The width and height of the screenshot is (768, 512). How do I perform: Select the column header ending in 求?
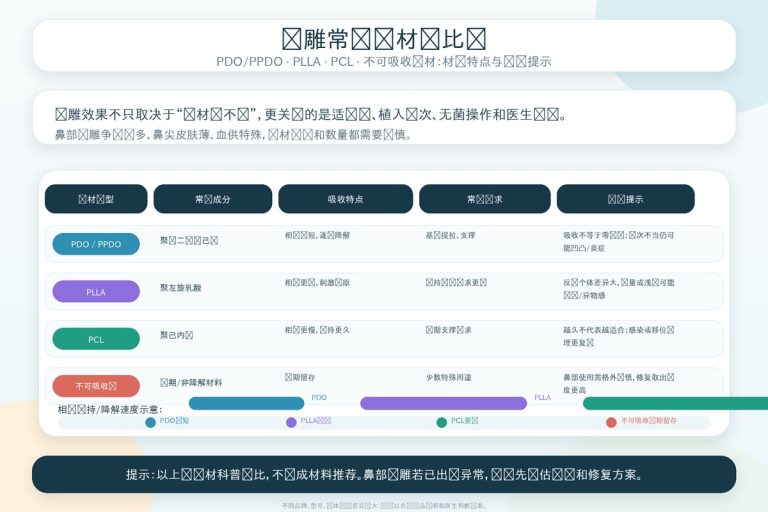[x=484, y=199]
